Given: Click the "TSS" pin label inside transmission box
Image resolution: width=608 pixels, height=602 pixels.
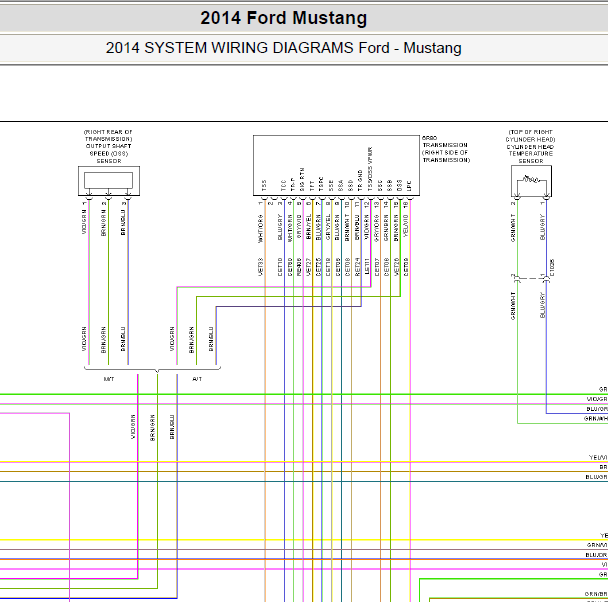Looking at the screenshot, I should point(264,185).
